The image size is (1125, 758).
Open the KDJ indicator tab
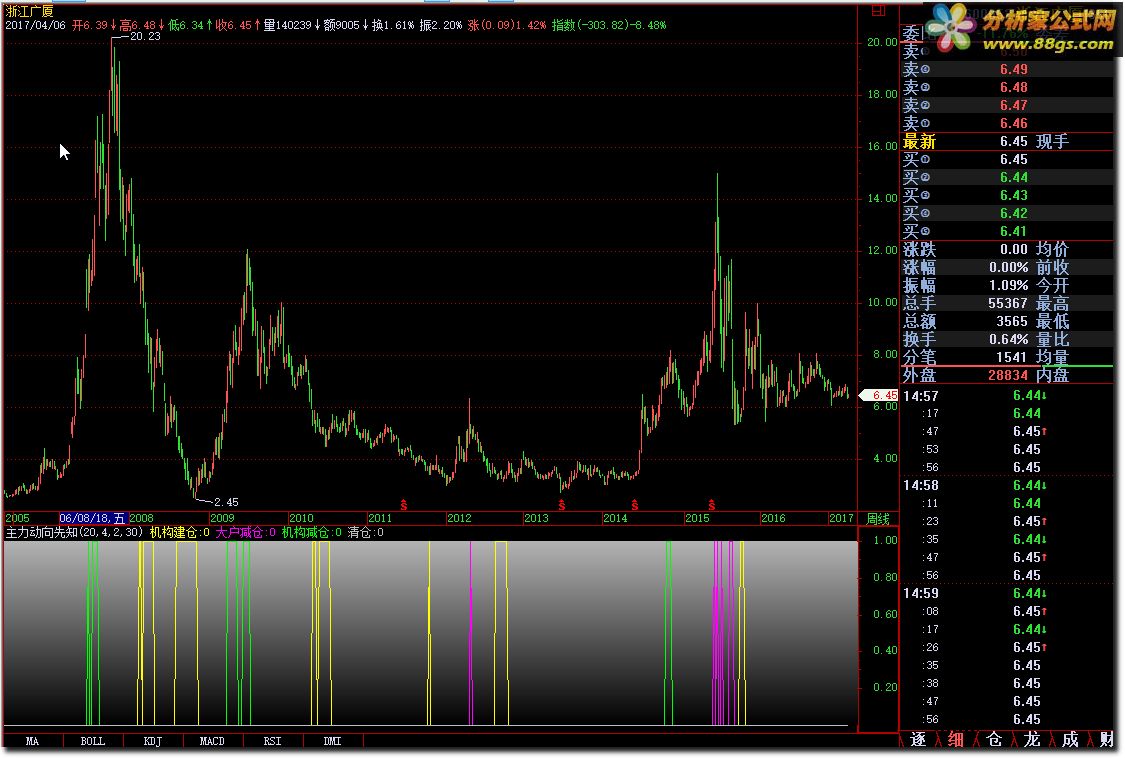coord(153,741)
